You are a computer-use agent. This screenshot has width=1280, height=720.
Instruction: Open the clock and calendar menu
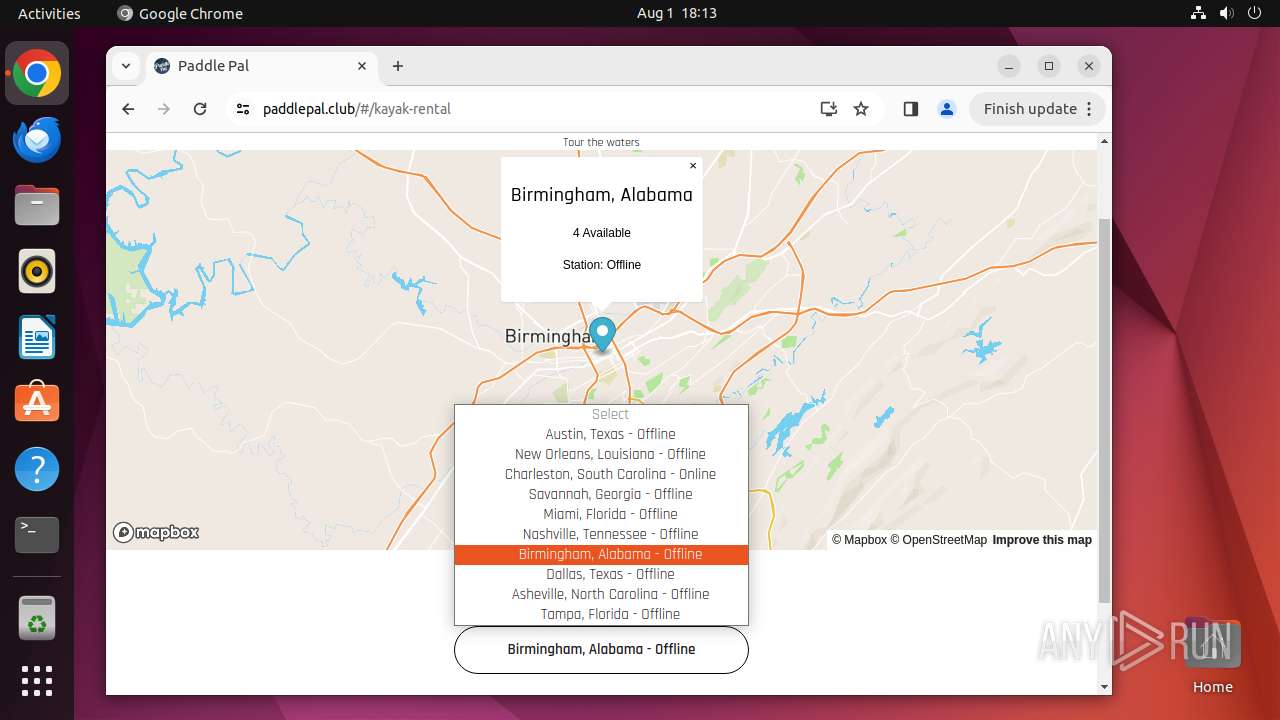coord(677,13)
